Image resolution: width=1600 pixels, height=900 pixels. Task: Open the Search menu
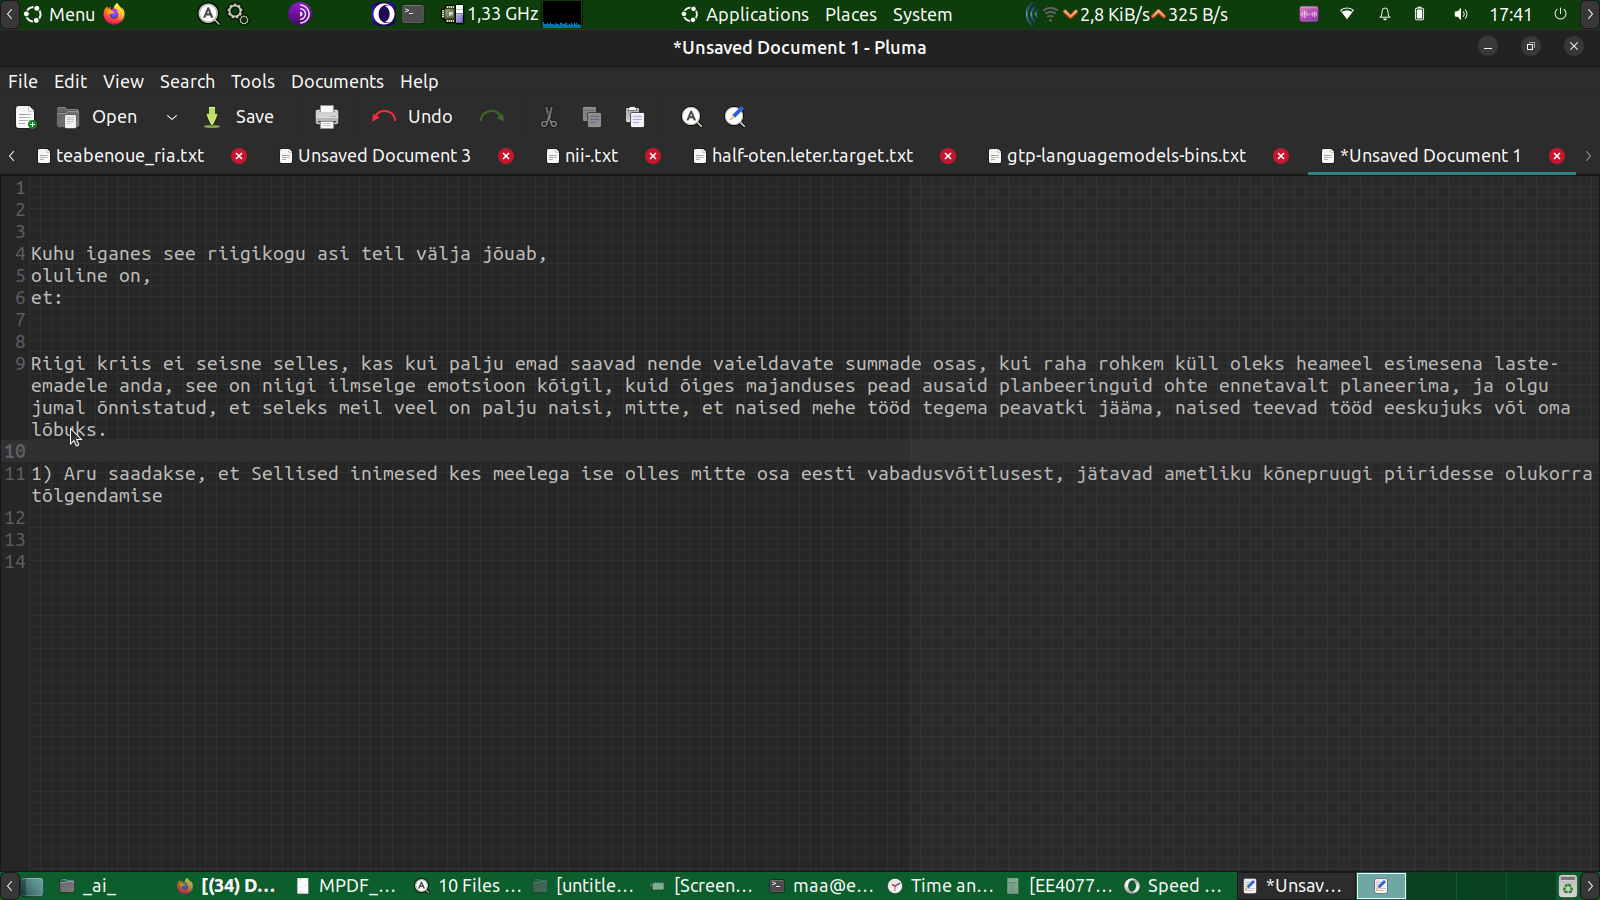187,82
